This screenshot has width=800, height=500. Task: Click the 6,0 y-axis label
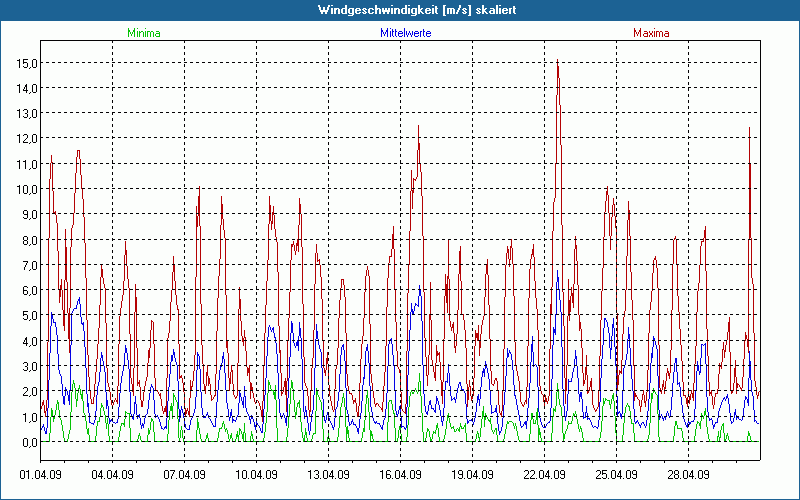tap(29, 290)
